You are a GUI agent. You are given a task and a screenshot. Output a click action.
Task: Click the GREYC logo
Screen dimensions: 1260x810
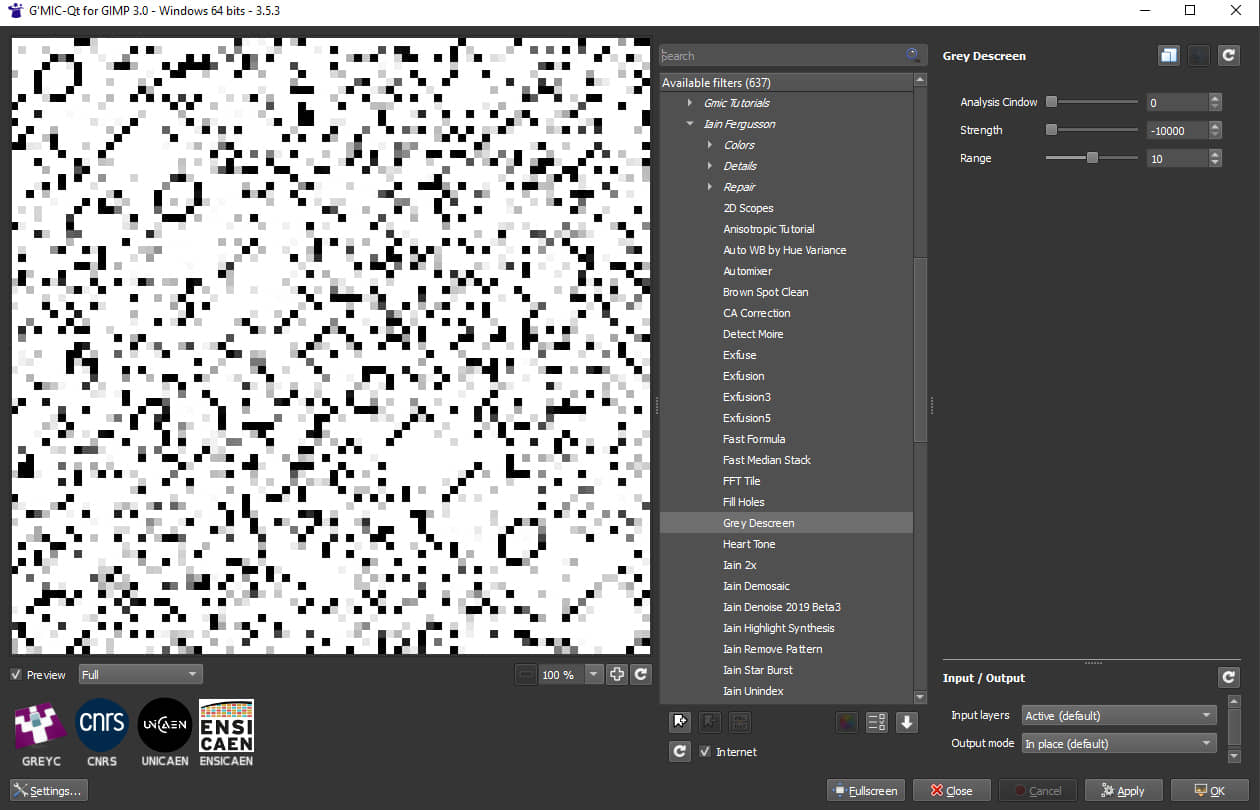click(x=41, y=732)
